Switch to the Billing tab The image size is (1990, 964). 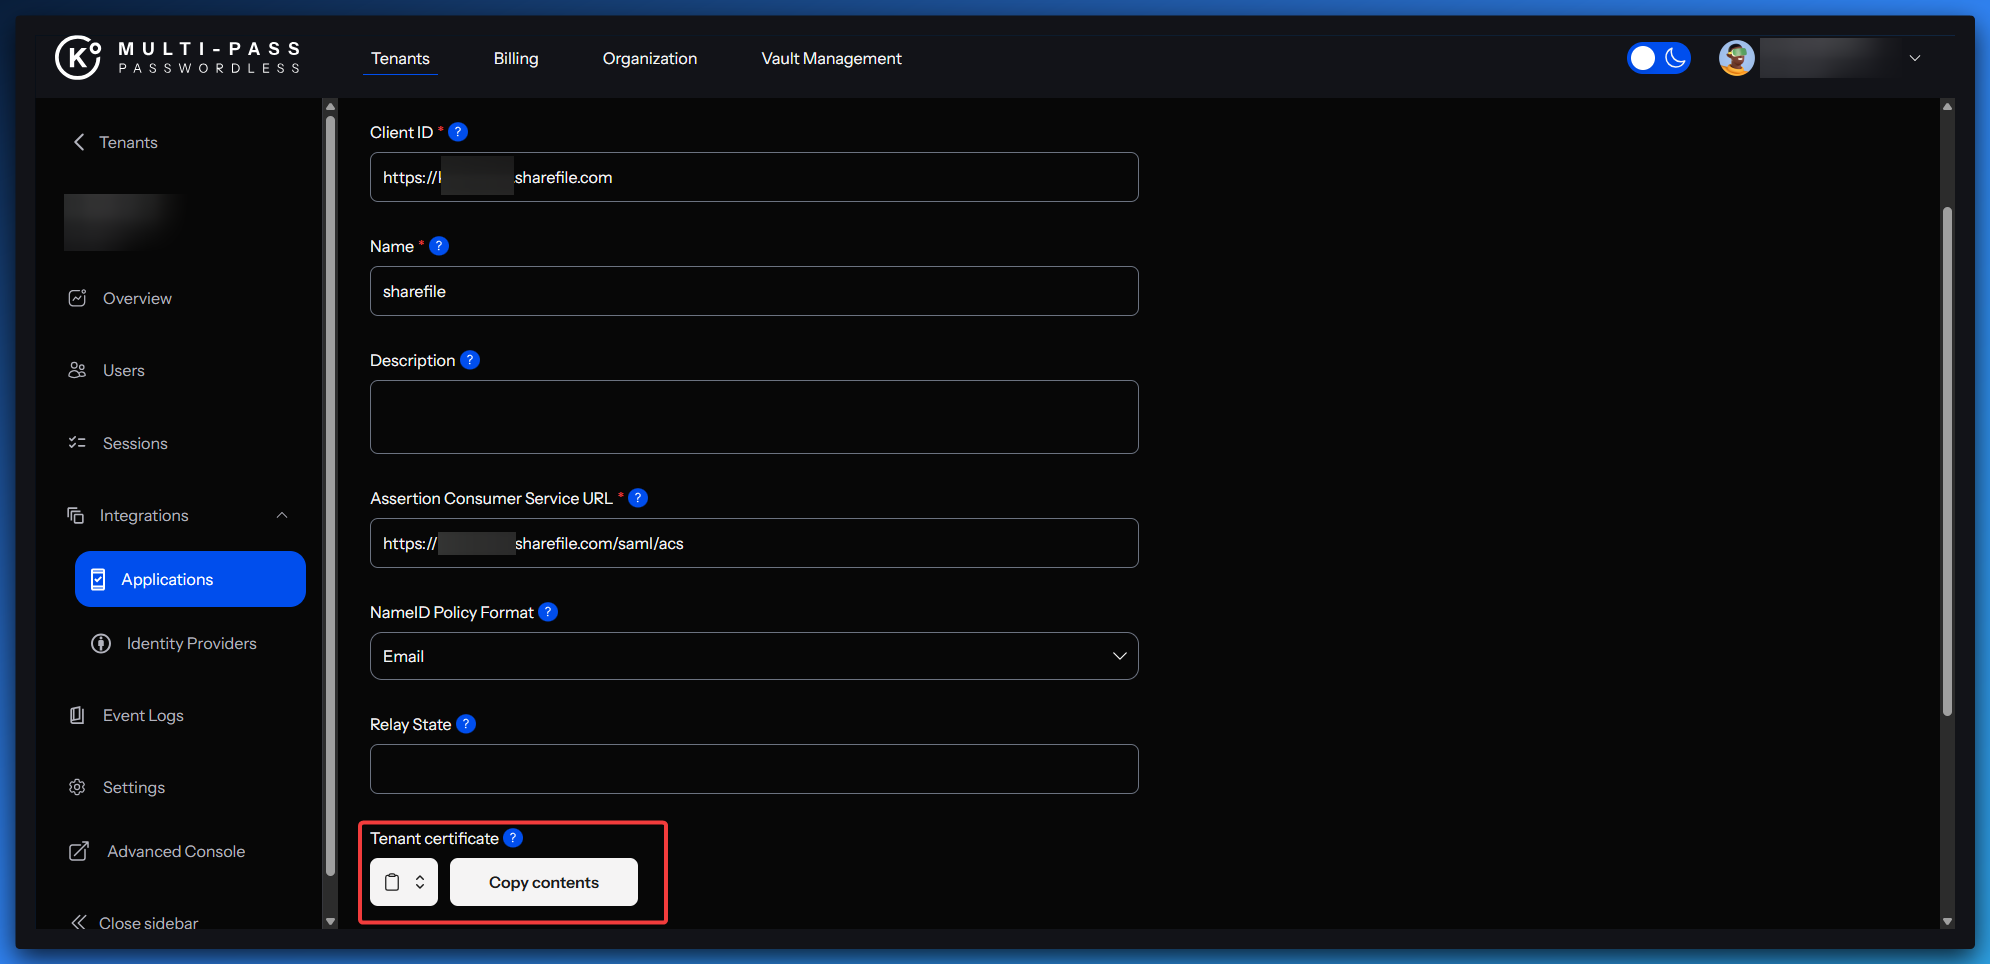516,58
